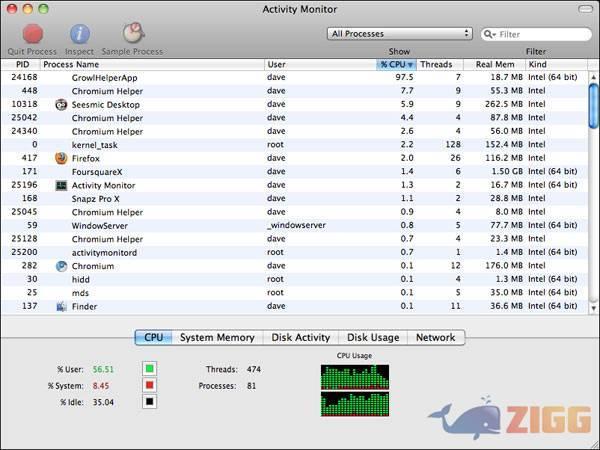Click the Chromium app icon
The image size is (600, 450).
coord(61,266)
